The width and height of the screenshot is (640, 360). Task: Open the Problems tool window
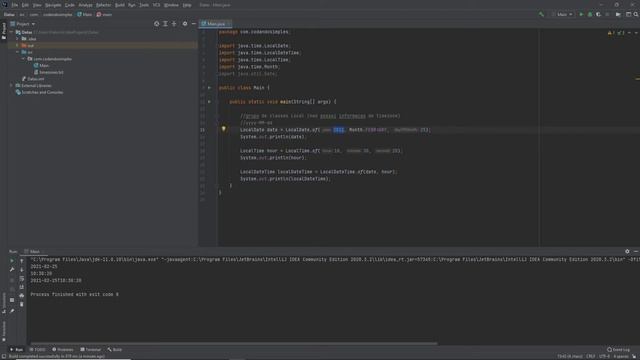point(63,349)
